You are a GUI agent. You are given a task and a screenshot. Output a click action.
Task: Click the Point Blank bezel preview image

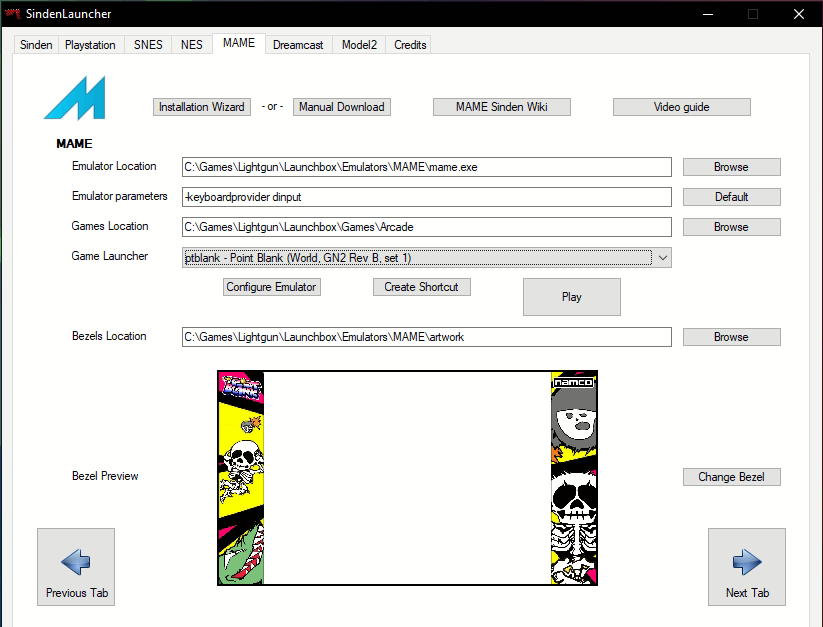[x=407, y=478]
